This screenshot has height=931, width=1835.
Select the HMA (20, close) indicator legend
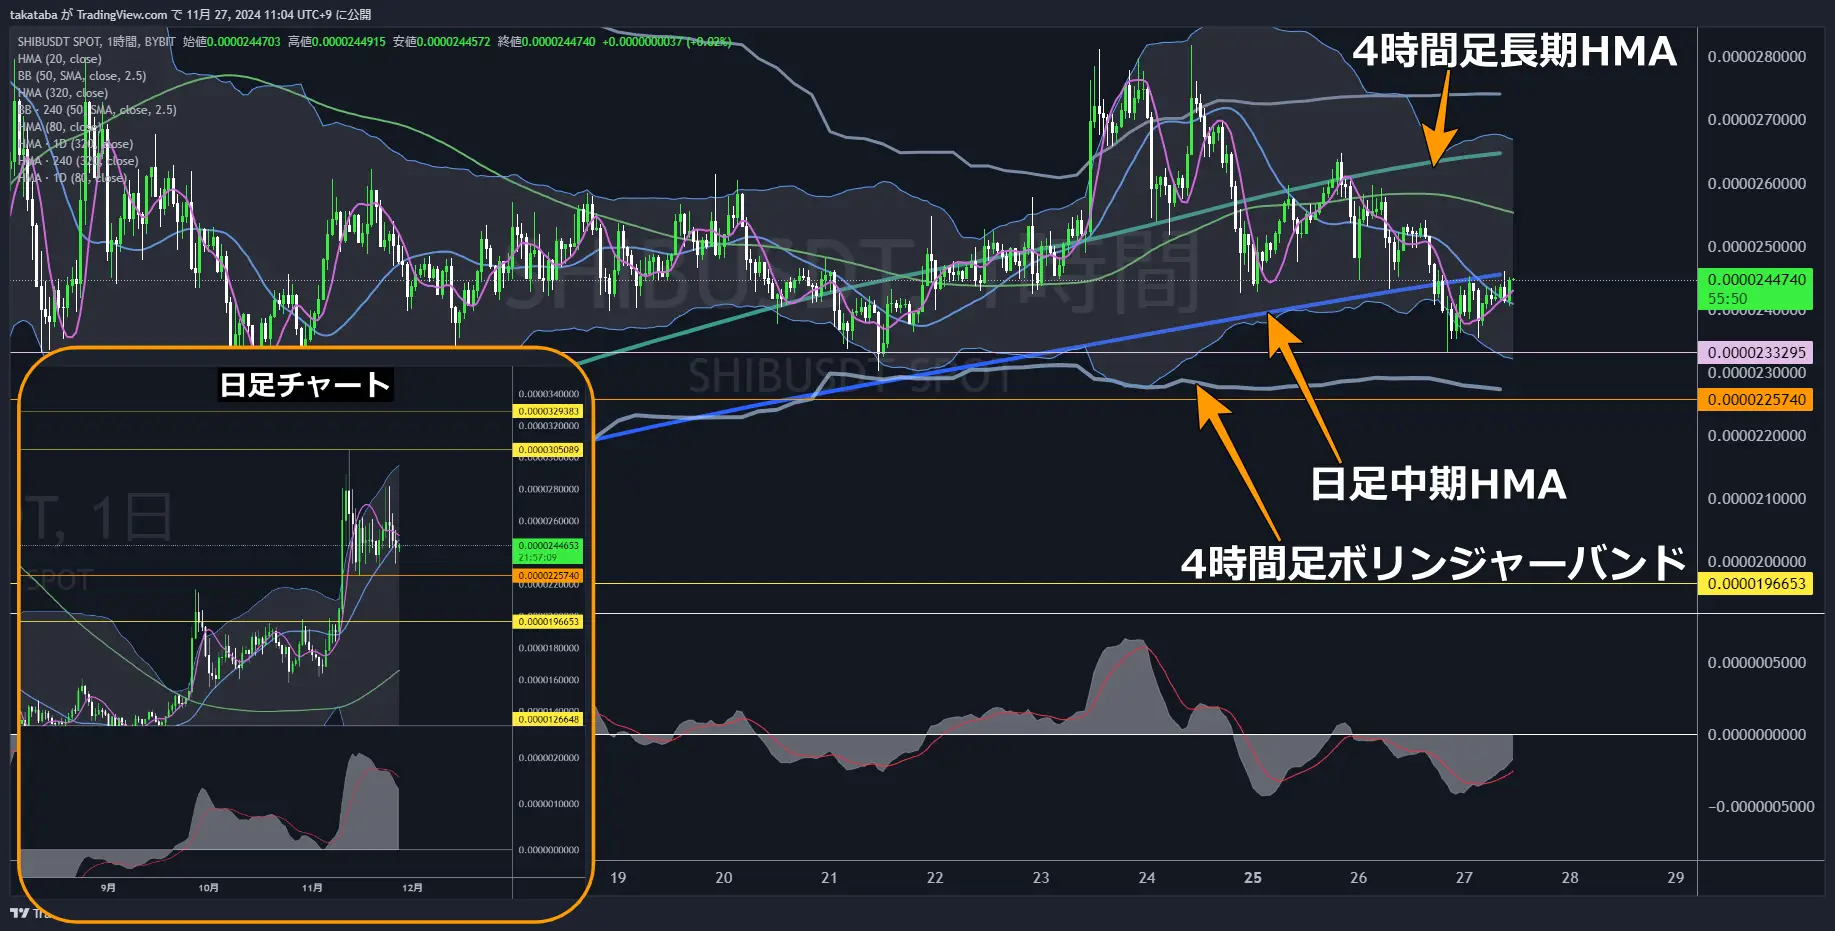click(59, 59)
